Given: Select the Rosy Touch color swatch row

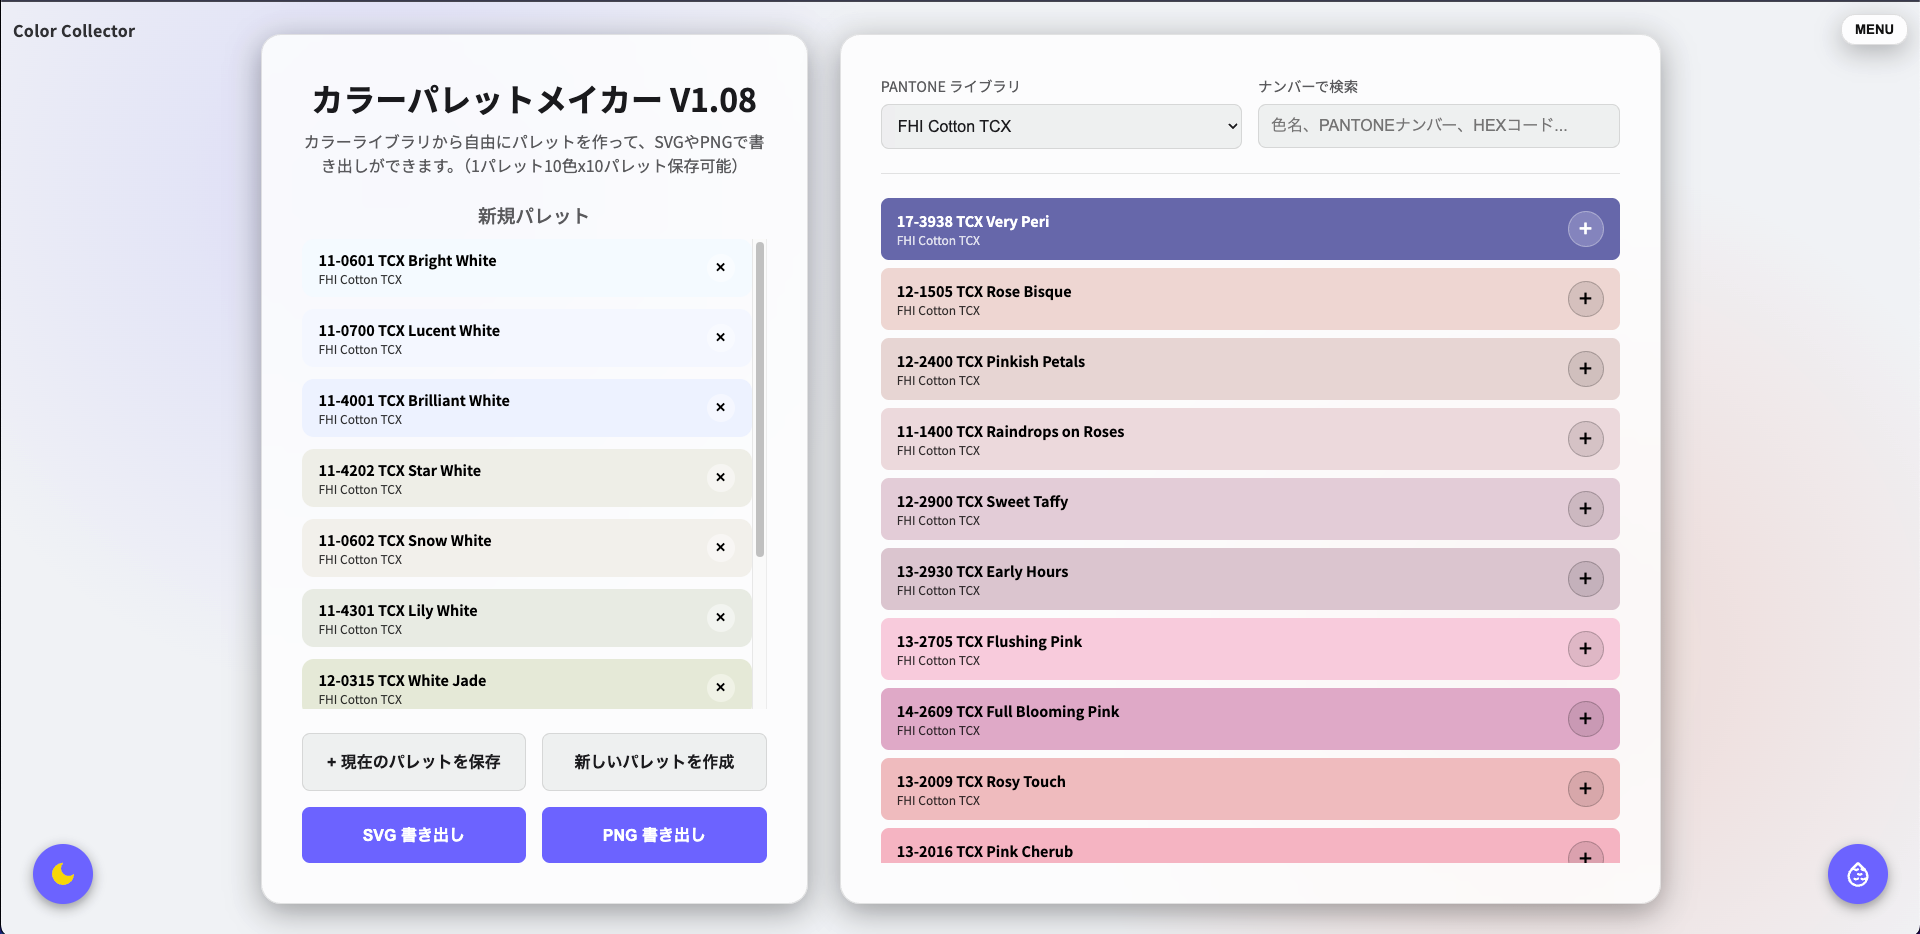Looking at the screenshot, I should [x=1250, y=789].
